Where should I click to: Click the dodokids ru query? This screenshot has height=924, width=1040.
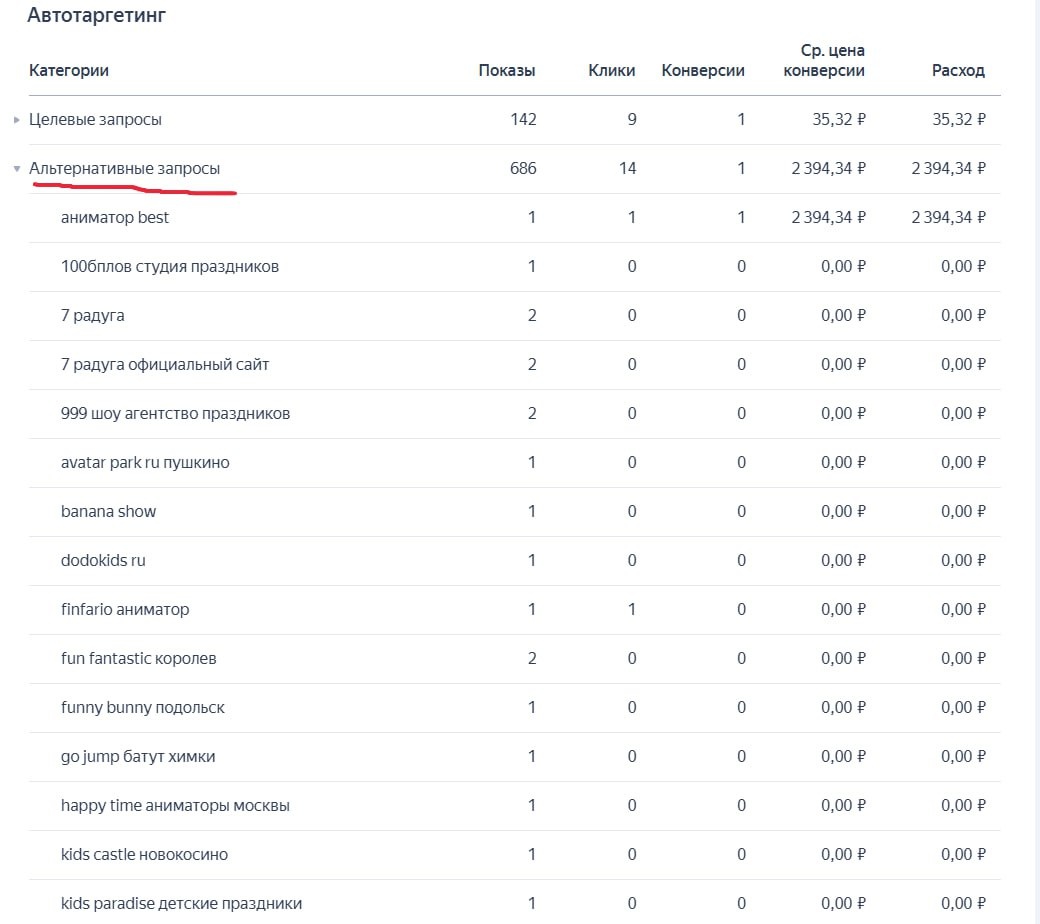(103, 561)
